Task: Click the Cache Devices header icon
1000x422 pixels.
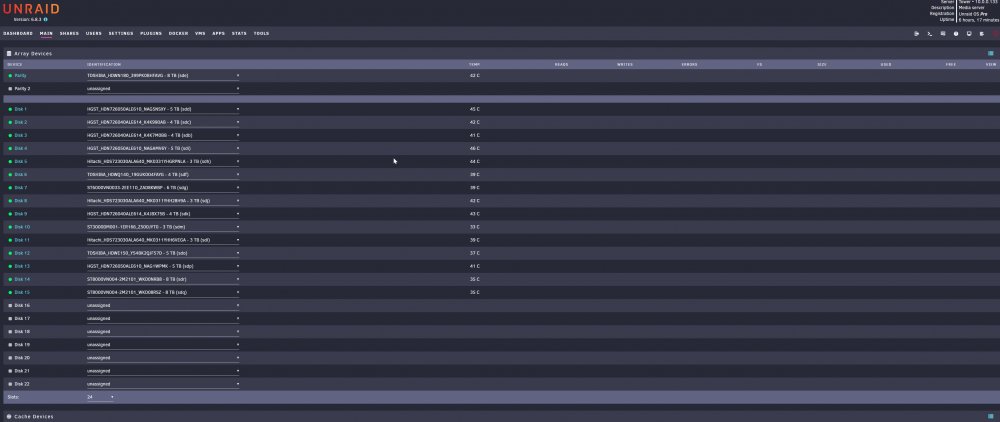Action: [9, 416]
